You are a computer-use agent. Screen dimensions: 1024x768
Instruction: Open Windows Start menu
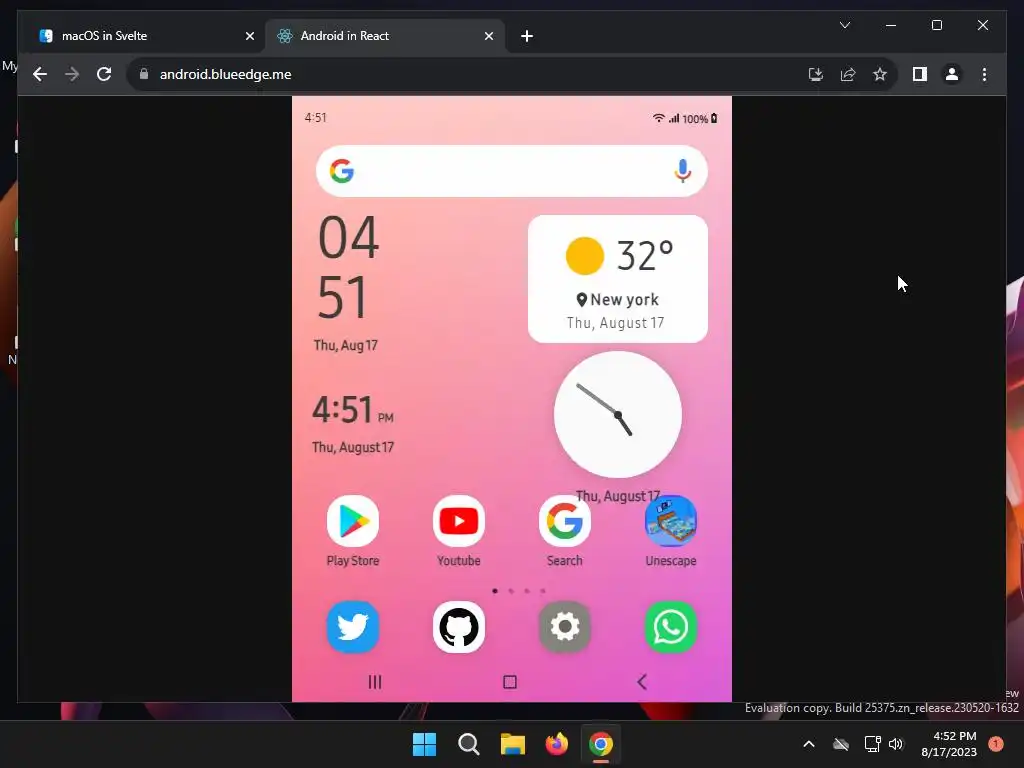pos(424,744)
